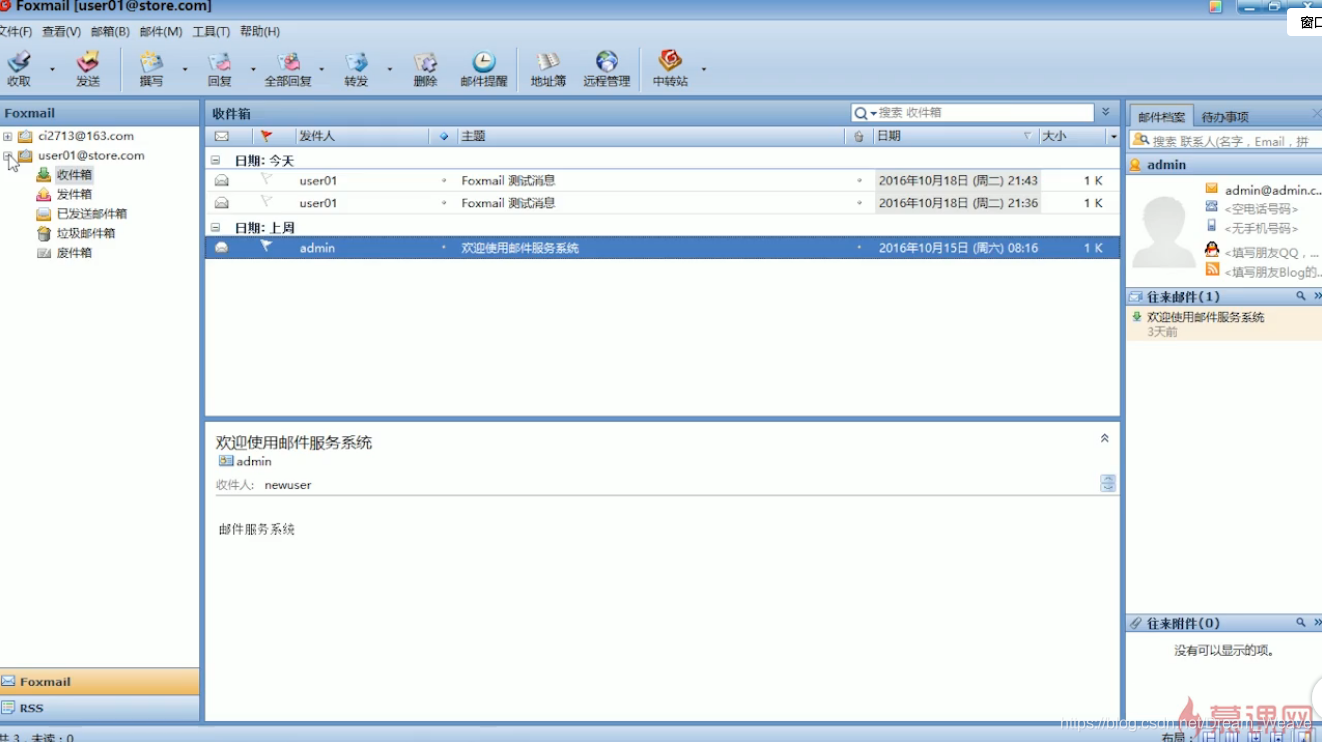Collapse the 日期: 上周 message group

(x=215, y=228)
